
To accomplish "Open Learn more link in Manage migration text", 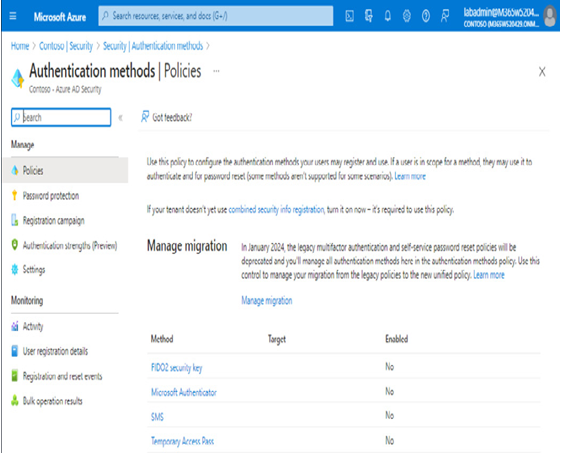I will [489, 275].
